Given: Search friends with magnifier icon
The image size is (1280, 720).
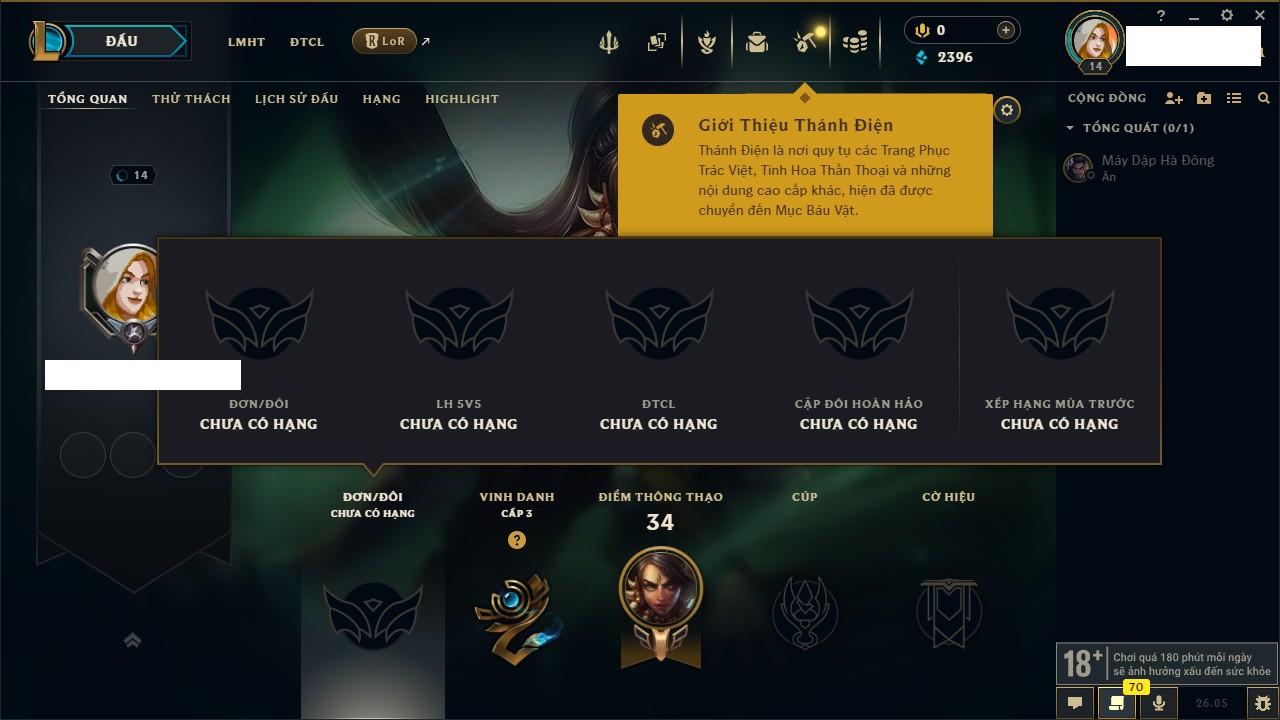Looking at the screenshot, I should tap(1264, 98).
